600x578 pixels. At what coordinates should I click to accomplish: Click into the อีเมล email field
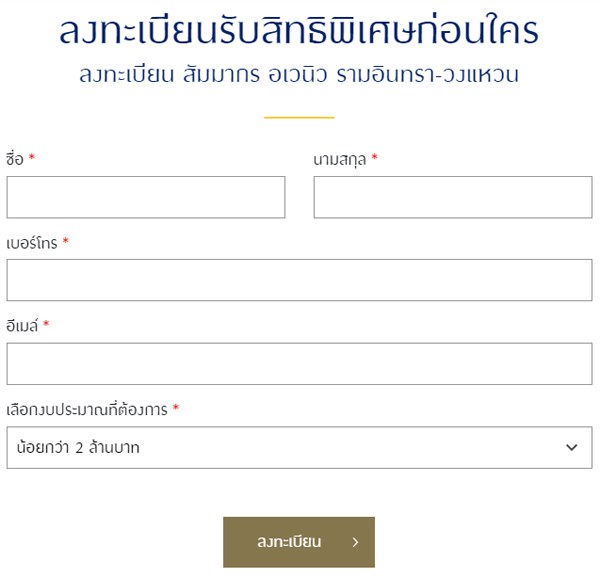coord(299,364)
